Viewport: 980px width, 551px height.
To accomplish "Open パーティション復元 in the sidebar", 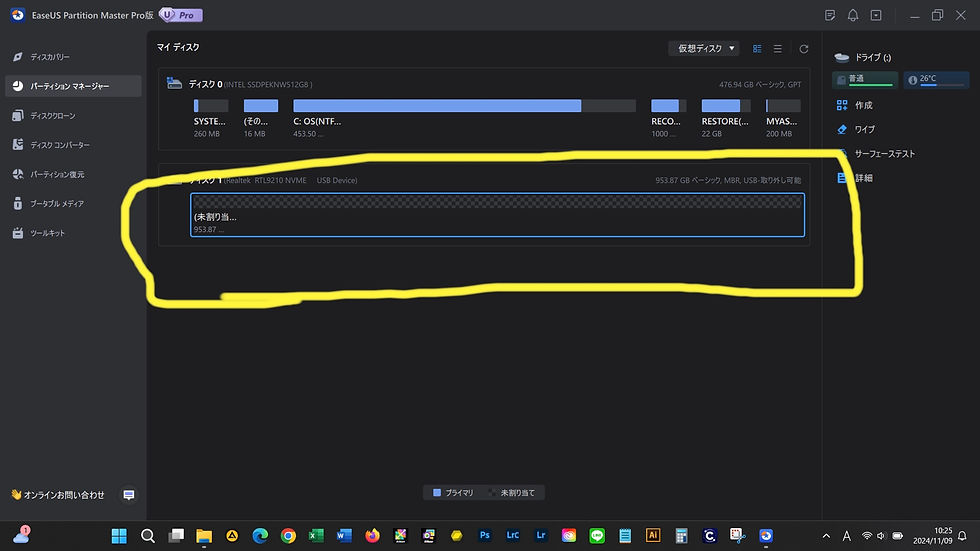I will point(72,174).
